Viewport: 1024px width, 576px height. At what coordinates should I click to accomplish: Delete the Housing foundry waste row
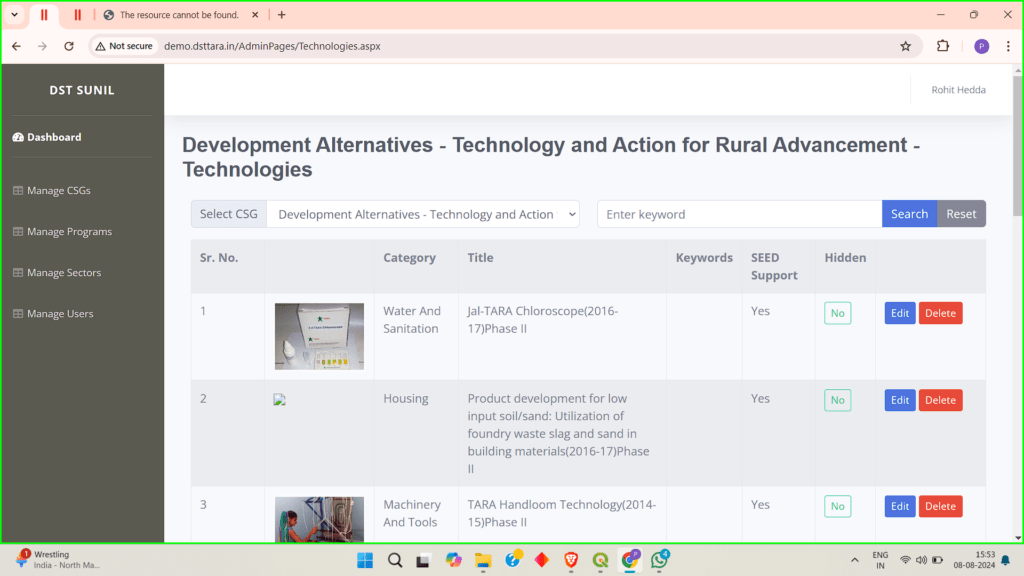[940, 400]
